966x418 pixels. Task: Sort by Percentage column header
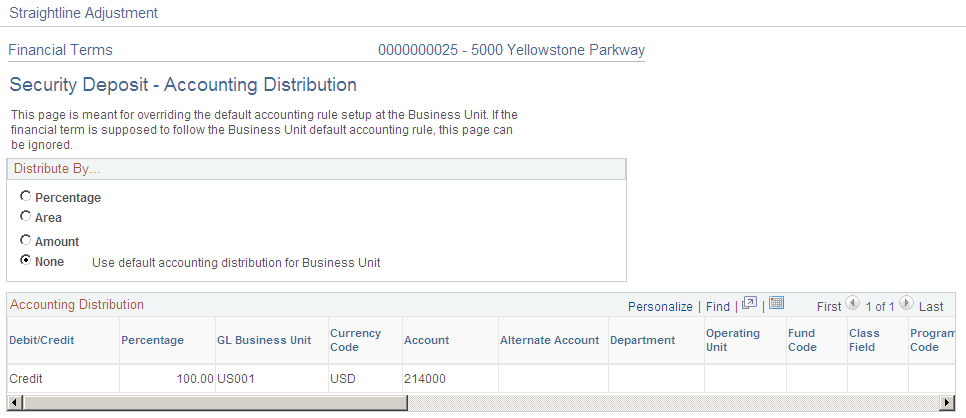click(x=152, y=340)
